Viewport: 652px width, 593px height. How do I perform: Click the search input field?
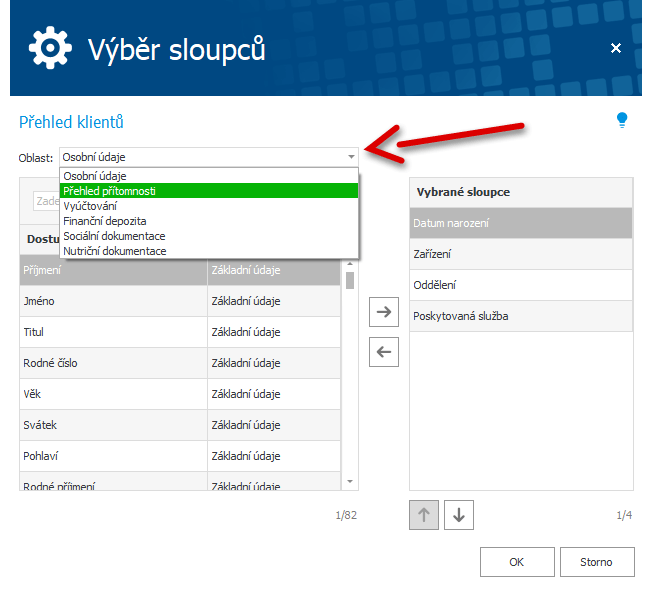46,201
